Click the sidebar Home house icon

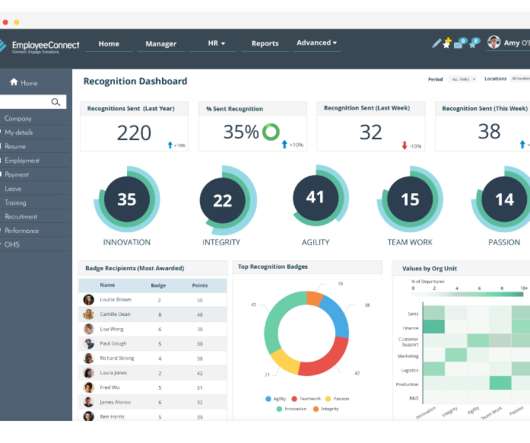click(x=14, y=82)
